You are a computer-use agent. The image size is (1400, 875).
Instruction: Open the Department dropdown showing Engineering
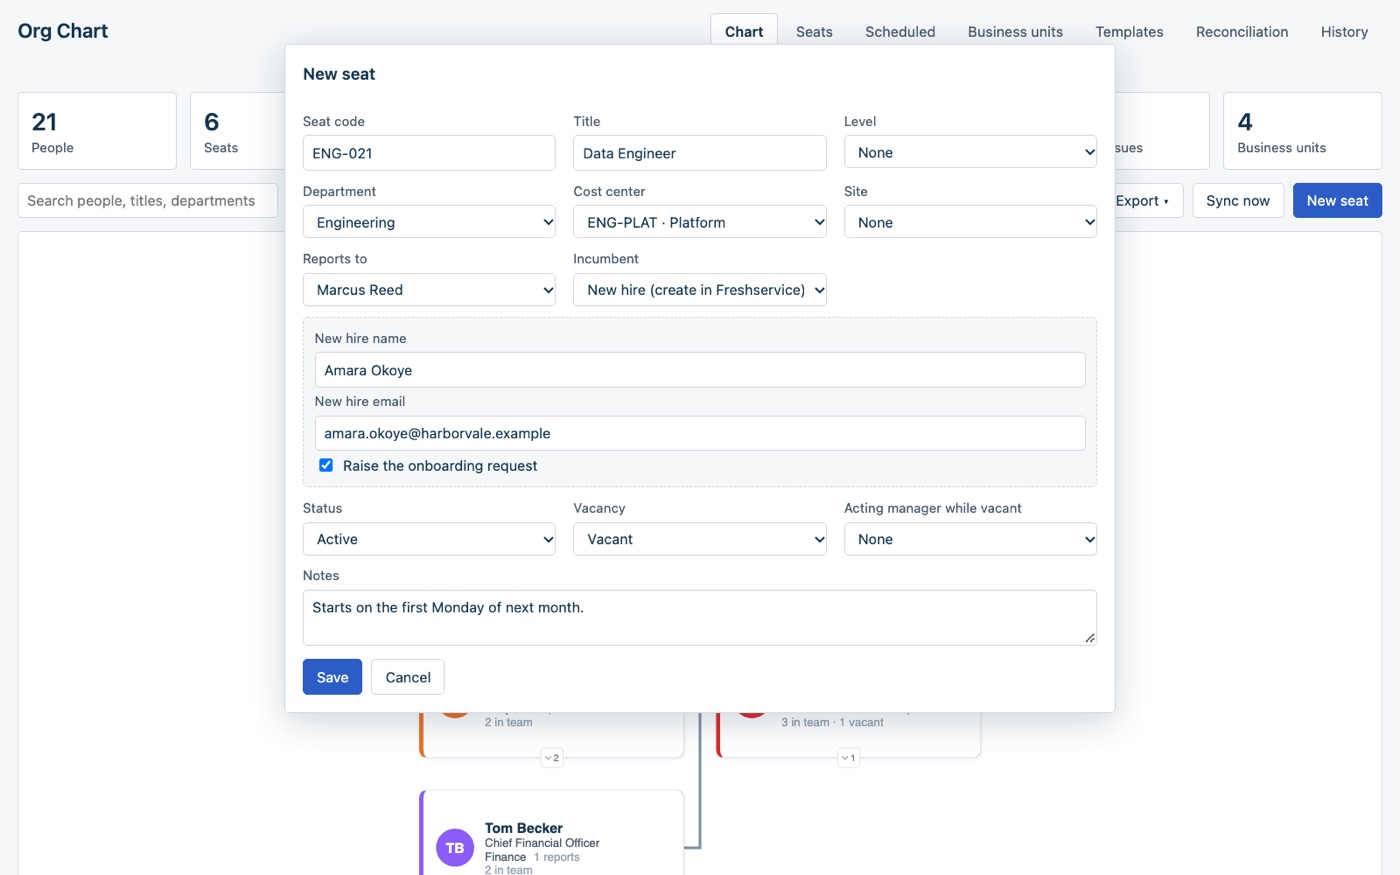(x=429, y=222)
